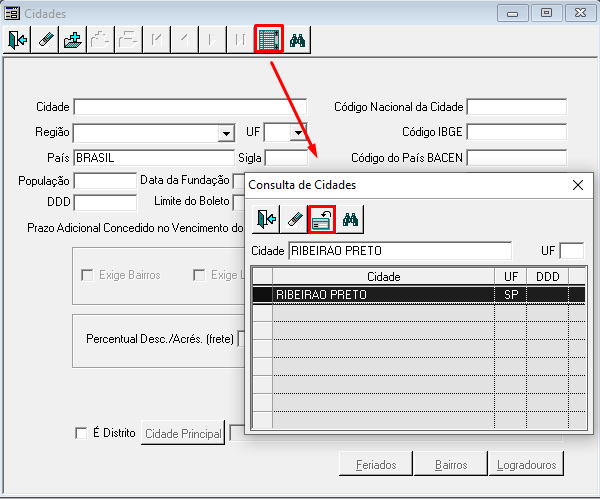This screenshot has width=600, height=499.
Task: Click the eraser icon in Consulta de Cidades
Action: click(x=294, y=219)
